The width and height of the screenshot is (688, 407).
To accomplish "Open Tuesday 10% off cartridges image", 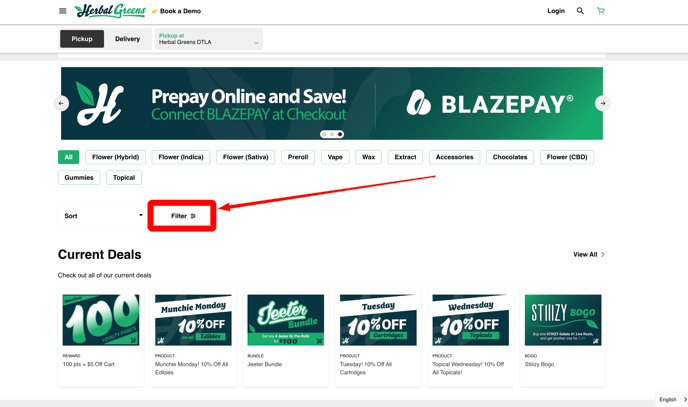I will tap(378, 320).
